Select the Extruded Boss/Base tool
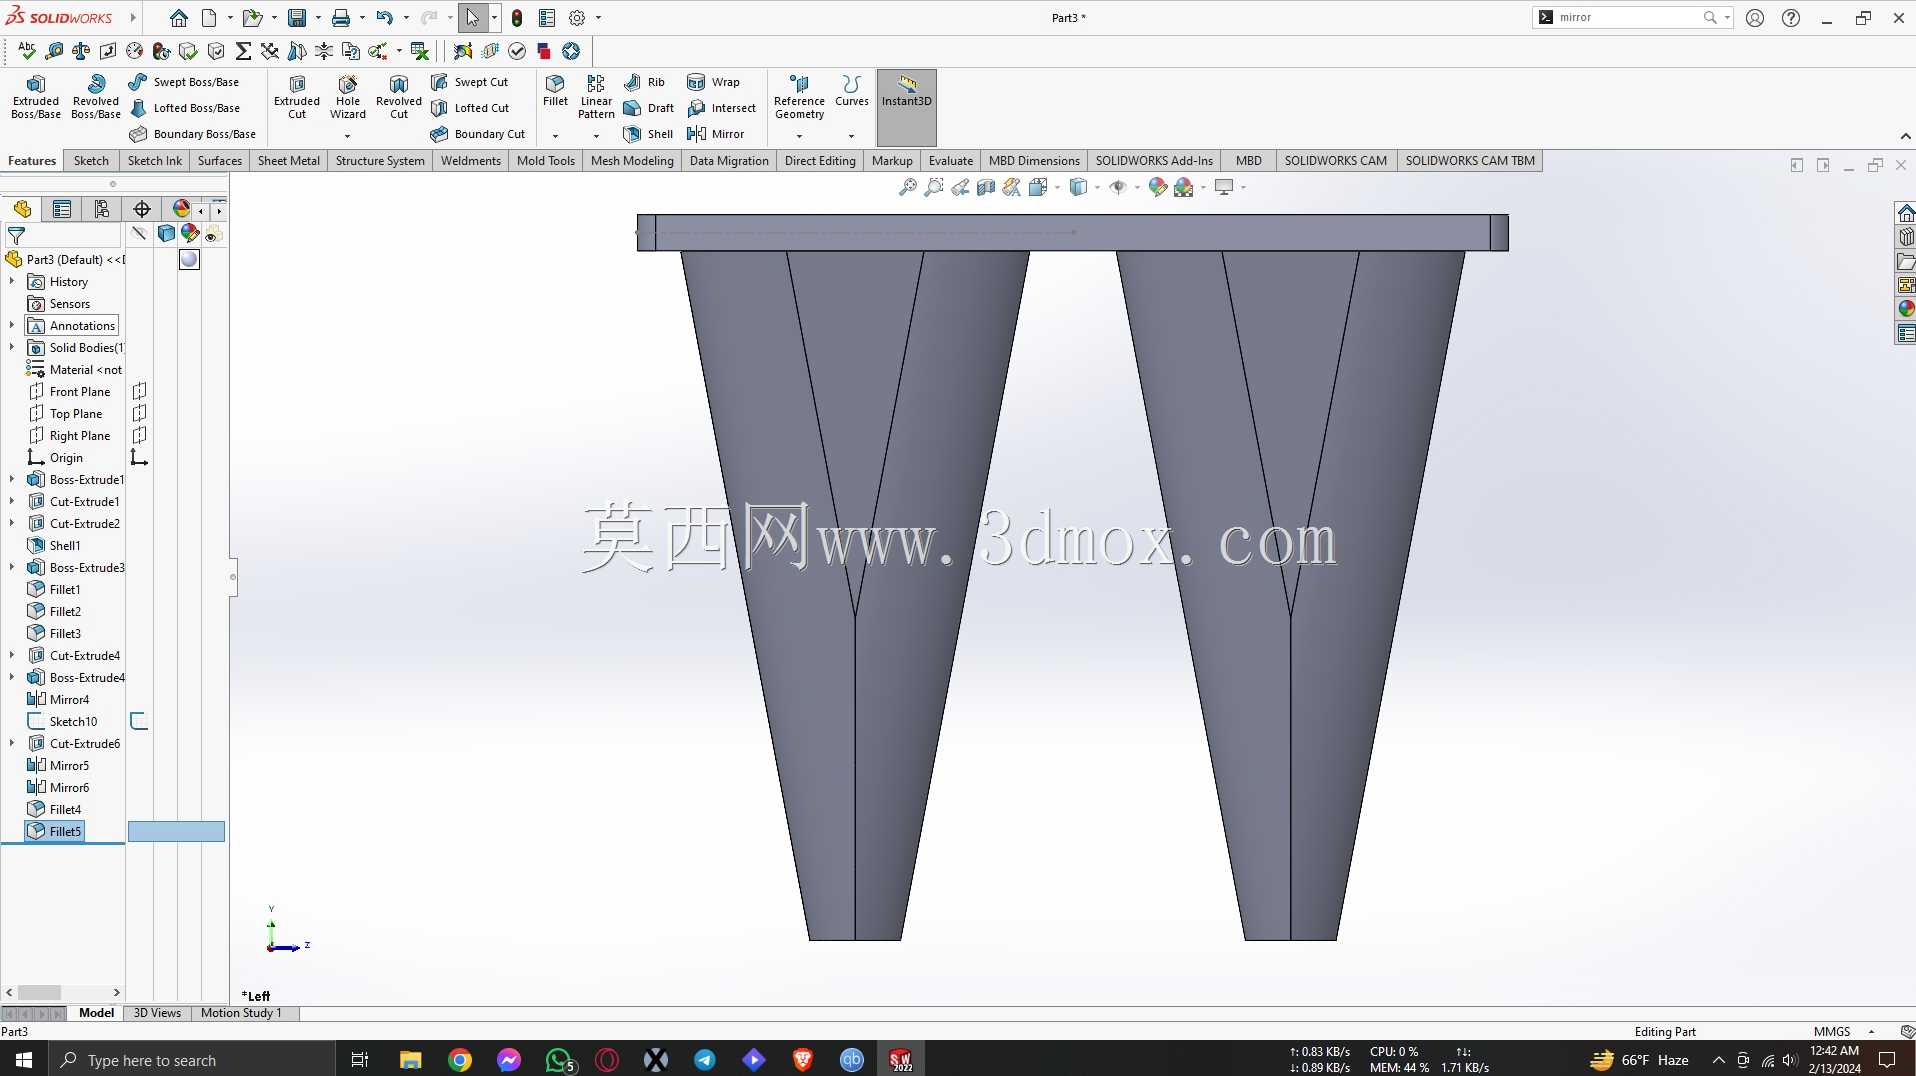This screenshot has height=1076, width=1916. 36,97
